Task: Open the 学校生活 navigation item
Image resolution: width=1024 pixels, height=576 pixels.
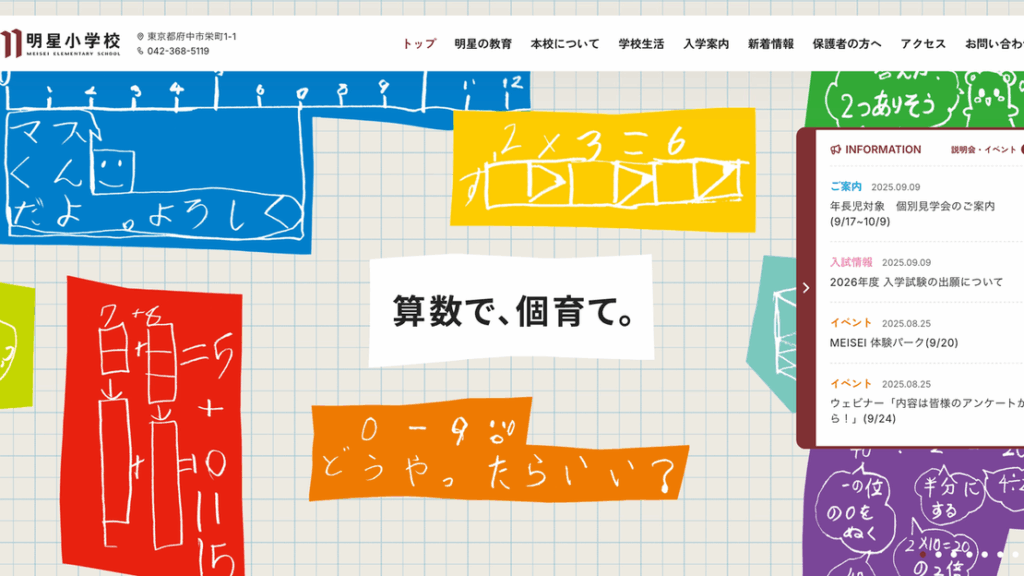Action: [x=641, y=44]
